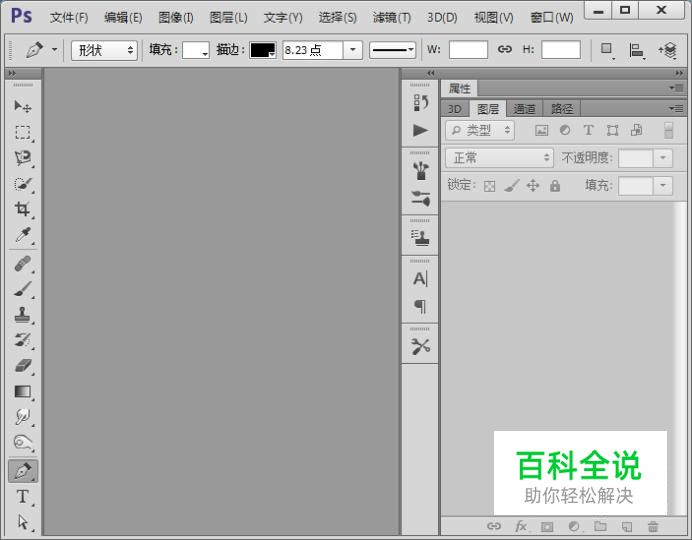Open the Brush panel icon
Viewport: 692px width, 540px height.
pyautogui.click(x=420, y=171)
